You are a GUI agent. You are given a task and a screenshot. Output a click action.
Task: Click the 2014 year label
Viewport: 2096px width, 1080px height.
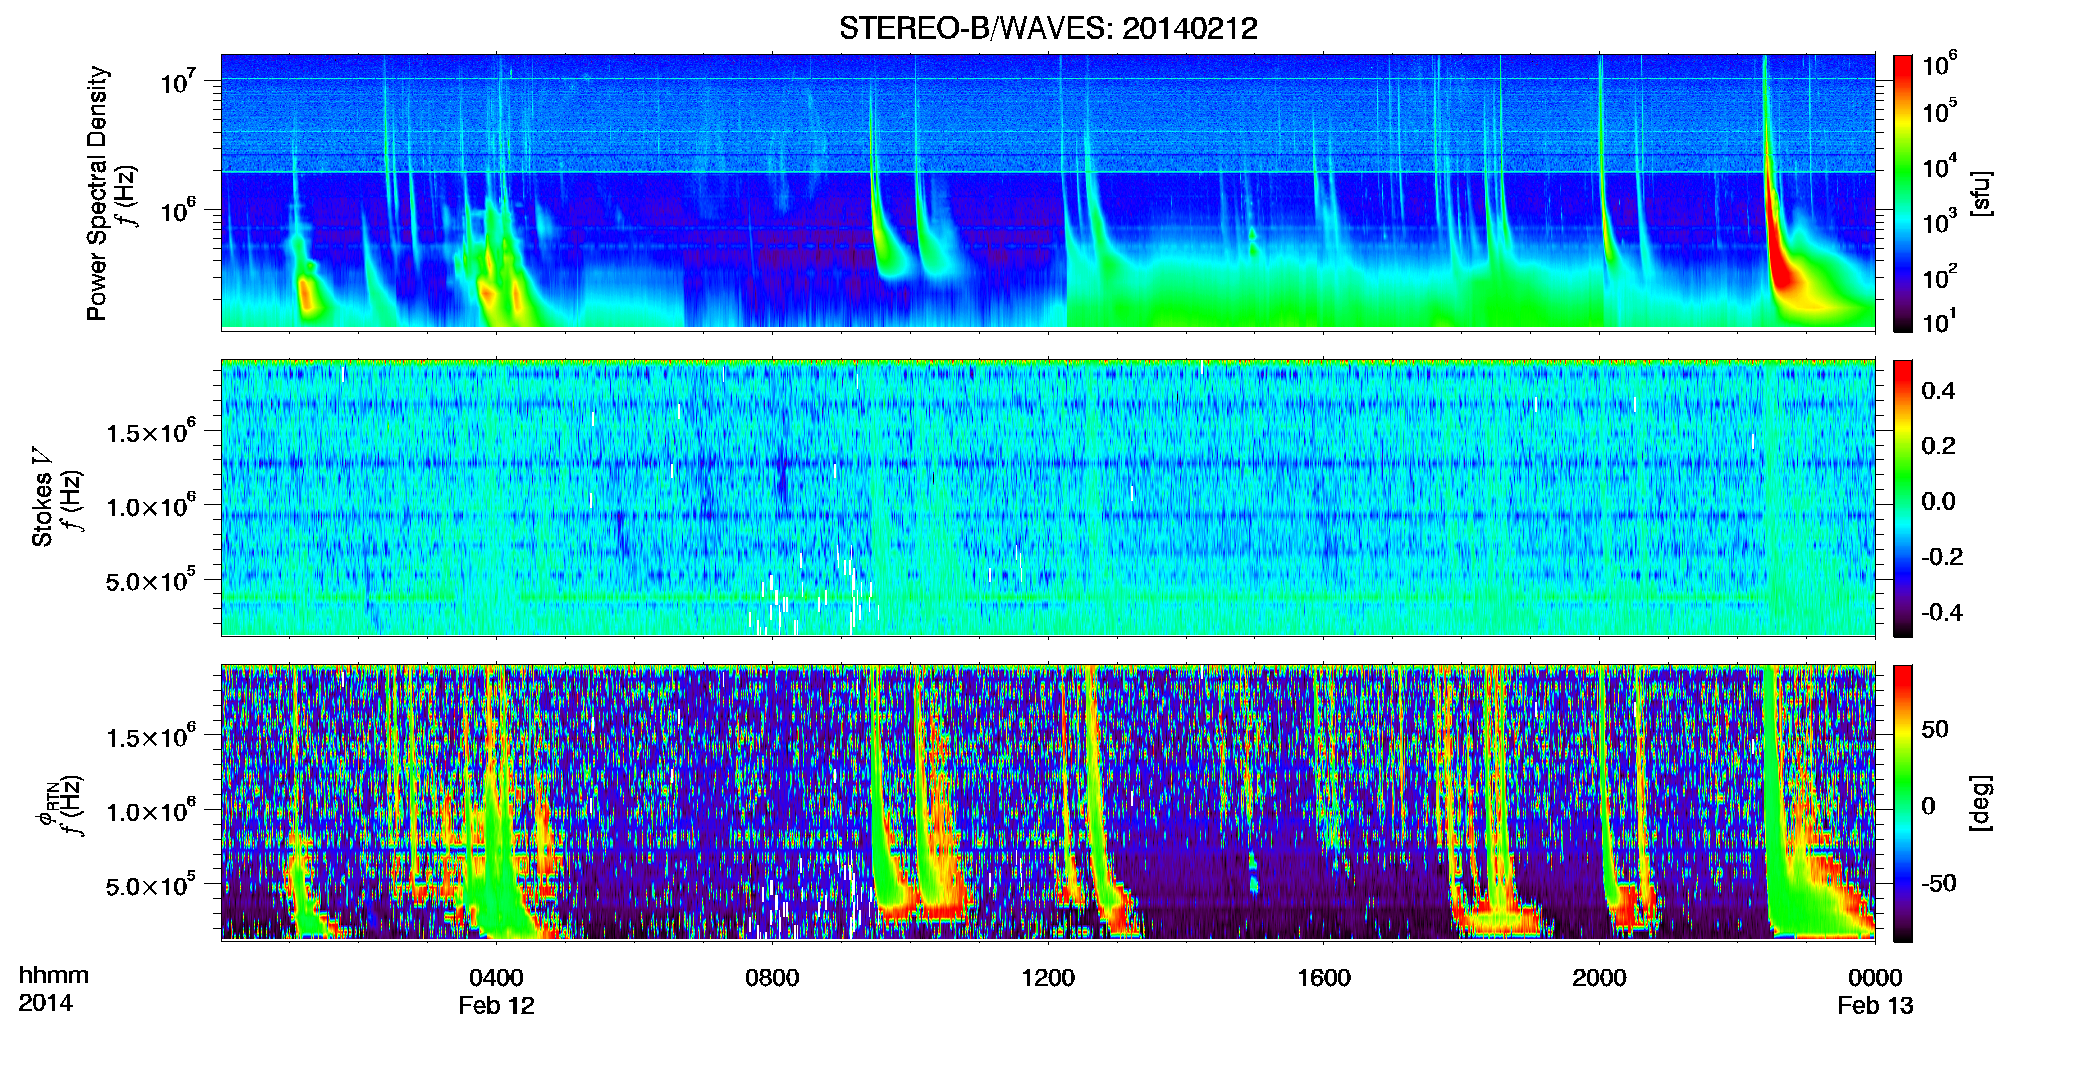[46, 1003]
